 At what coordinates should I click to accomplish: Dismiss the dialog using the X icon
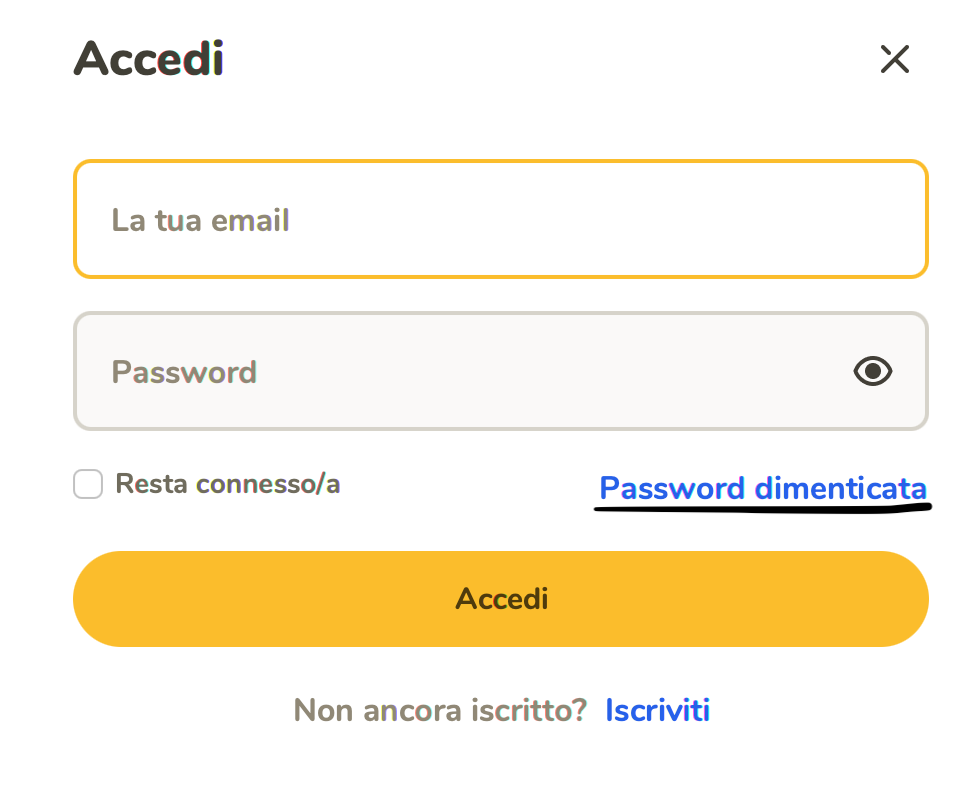pyautogui.click(x=894, y=59)
